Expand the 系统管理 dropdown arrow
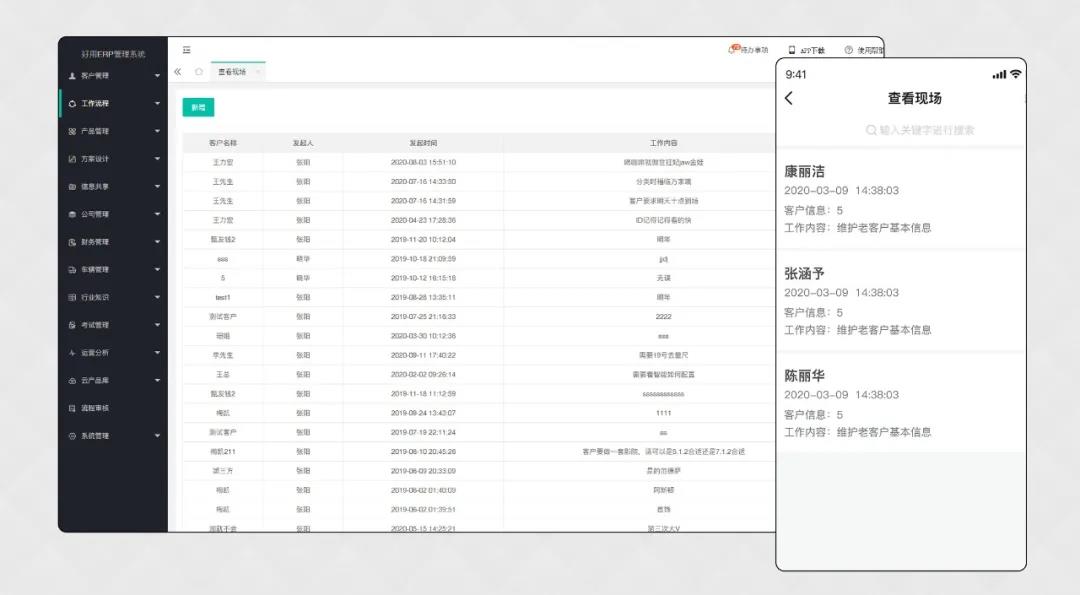 point(157,436)
